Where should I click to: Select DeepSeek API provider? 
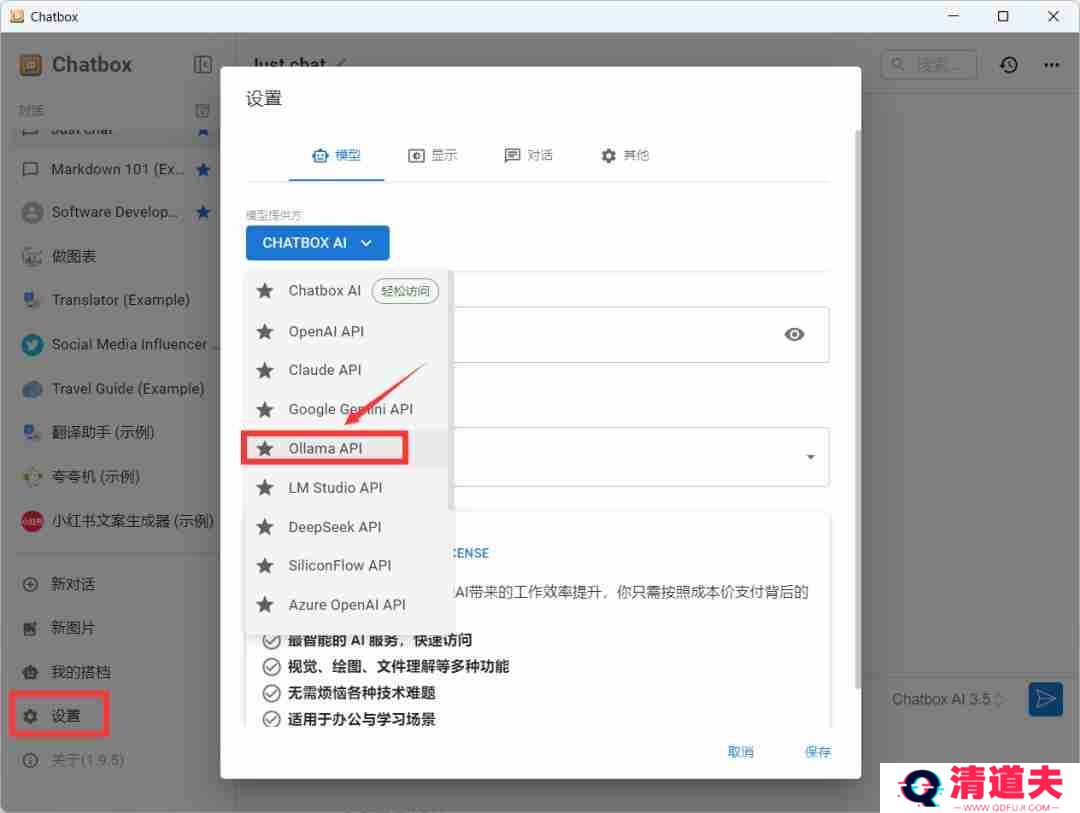346,527
